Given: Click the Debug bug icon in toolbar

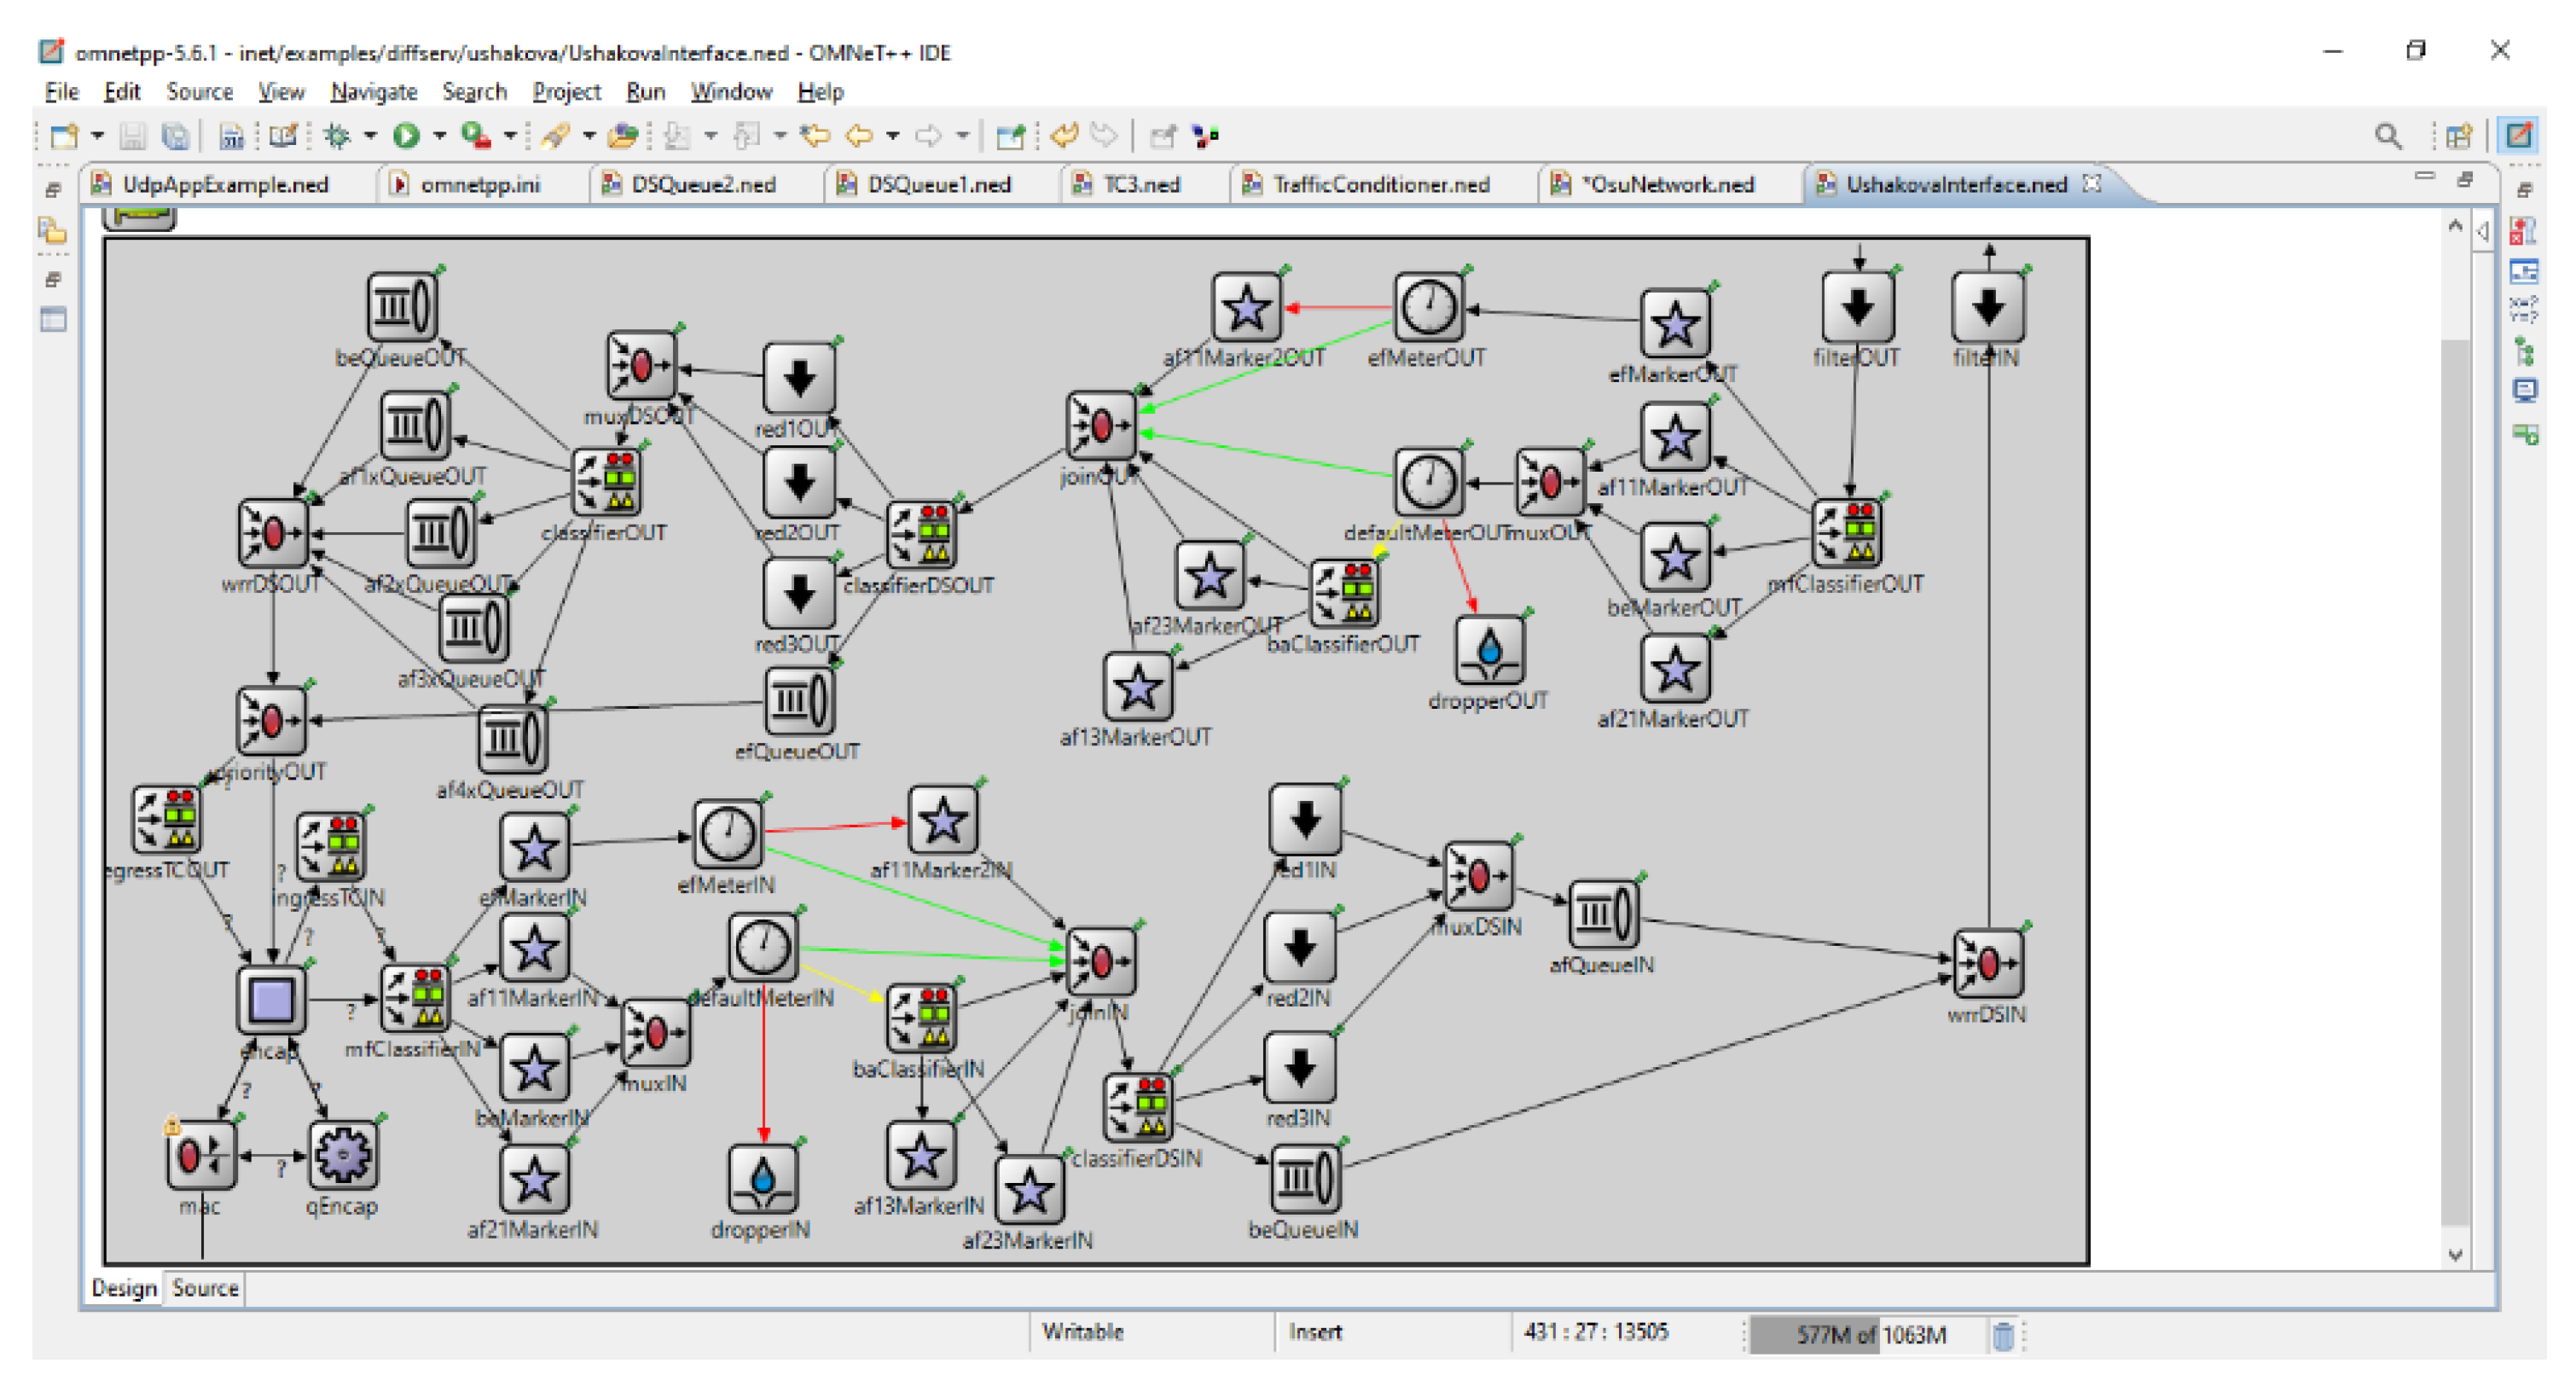Looking at the screenshot, I should (x=337, y=135).
